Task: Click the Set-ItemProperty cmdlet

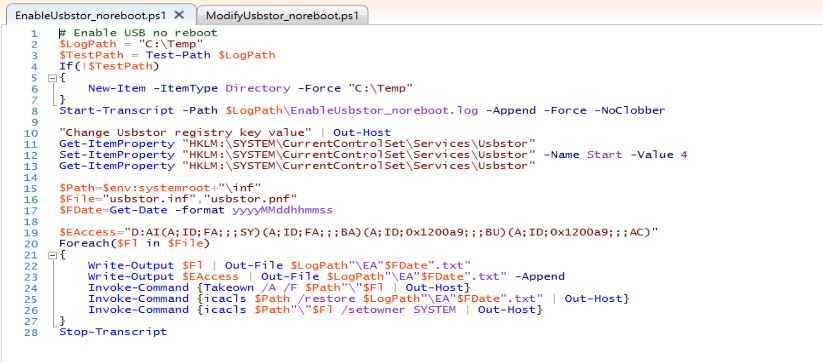Action: click(x=116, y=155)
